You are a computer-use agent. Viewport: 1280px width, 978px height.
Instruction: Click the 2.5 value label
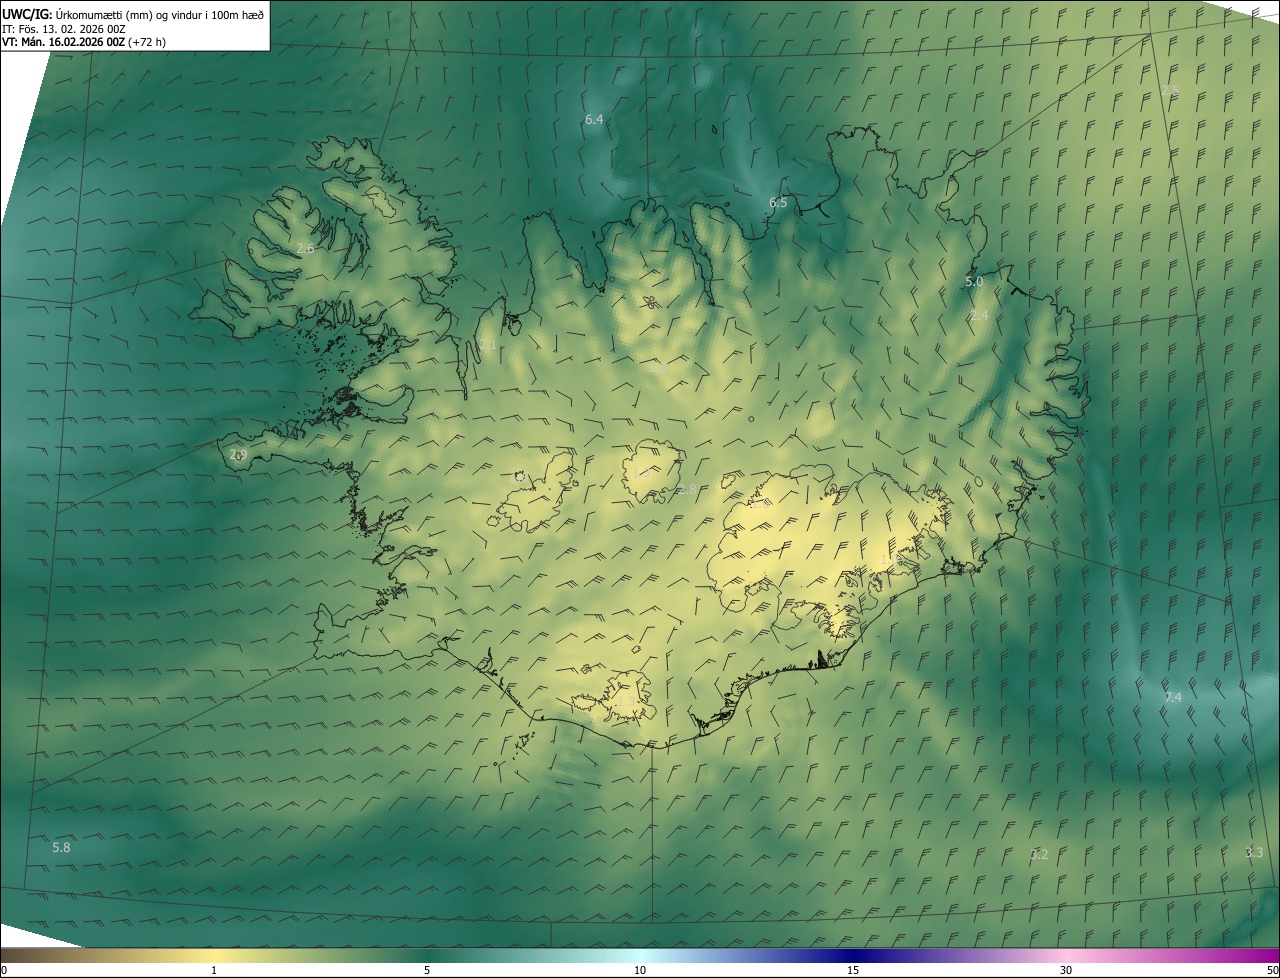click(1170, 91)
